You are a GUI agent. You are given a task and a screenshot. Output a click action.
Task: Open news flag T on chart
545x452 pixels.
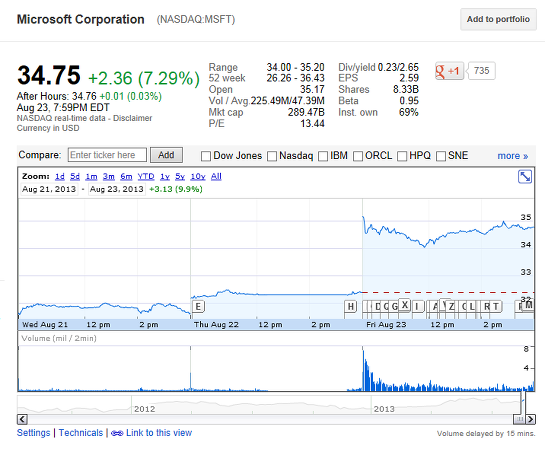[x=496, y=306]
